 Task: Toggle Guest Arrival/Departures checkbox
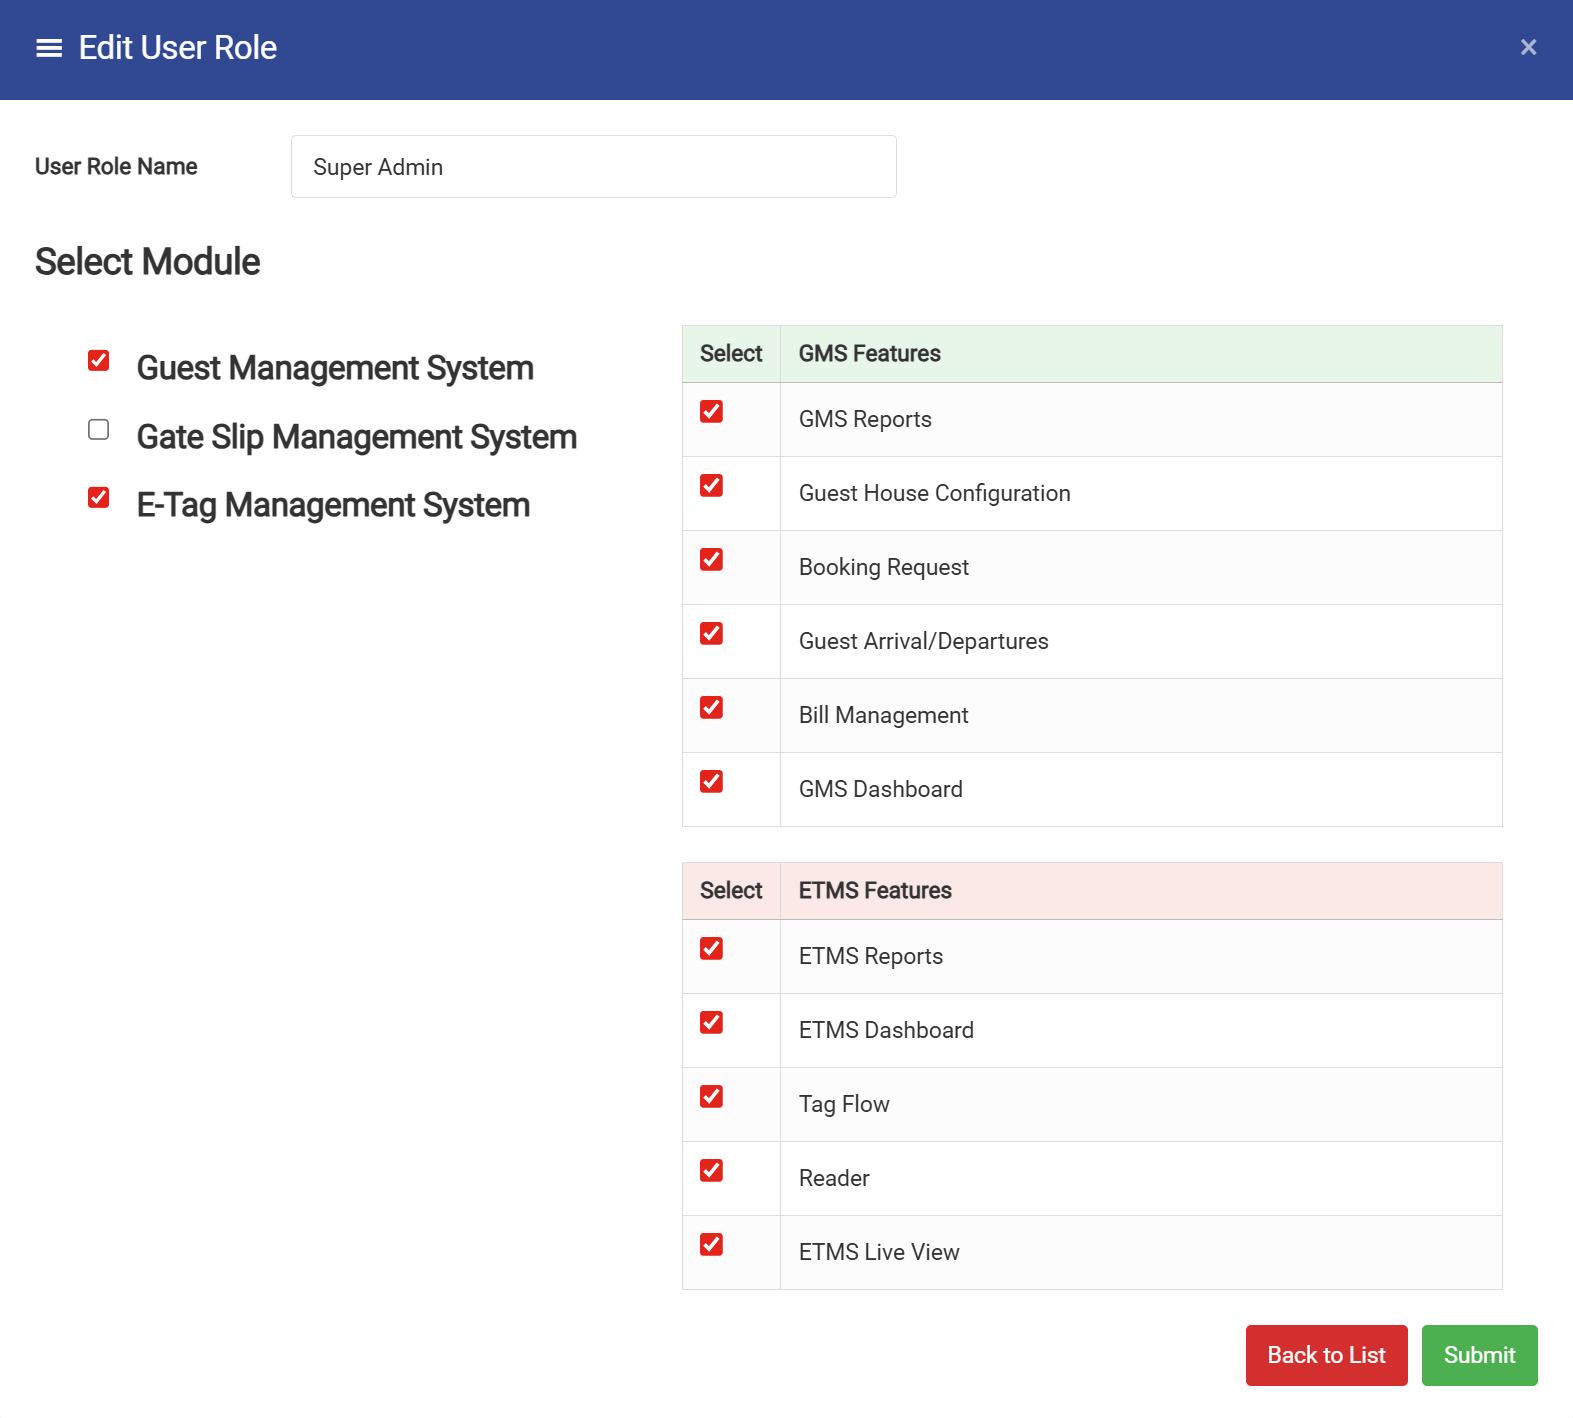711,634
